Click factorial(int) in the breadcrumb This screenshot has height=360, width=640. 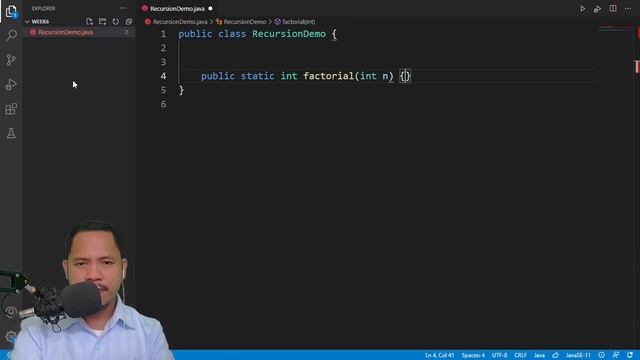pos(298,22)
